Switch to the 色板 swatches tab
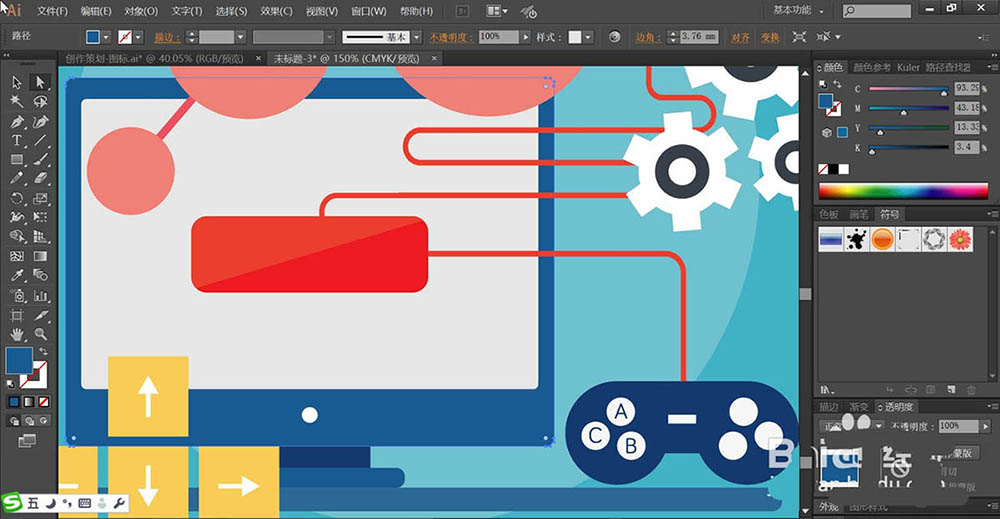 828,214
